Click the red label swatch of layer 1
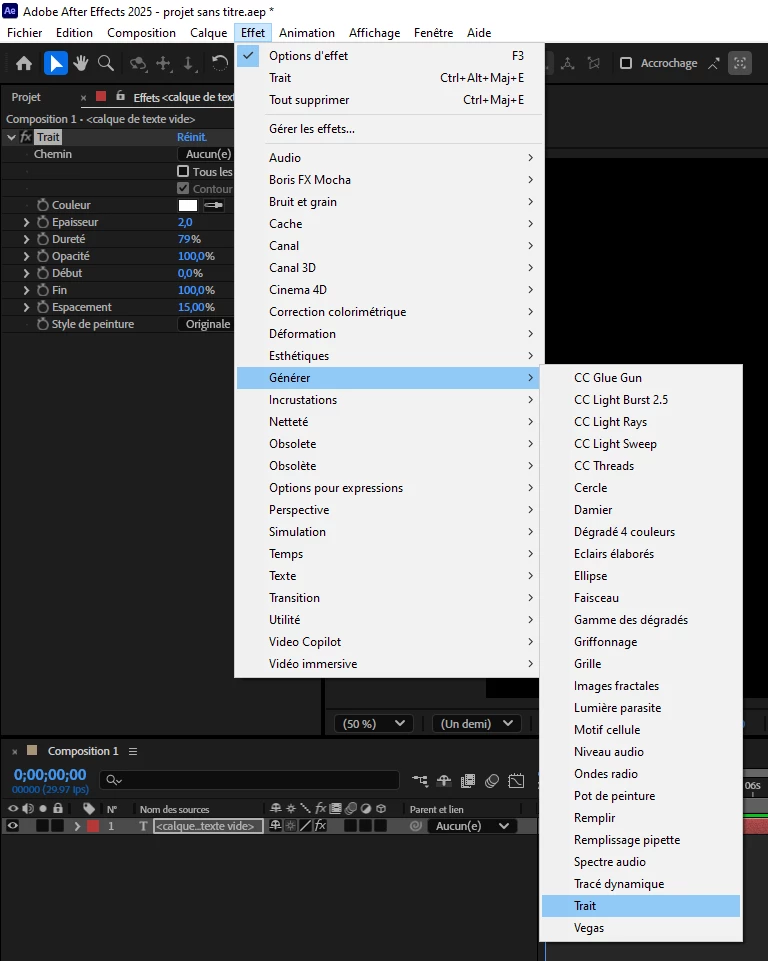The image size is (768, 961). pos(93,826)
